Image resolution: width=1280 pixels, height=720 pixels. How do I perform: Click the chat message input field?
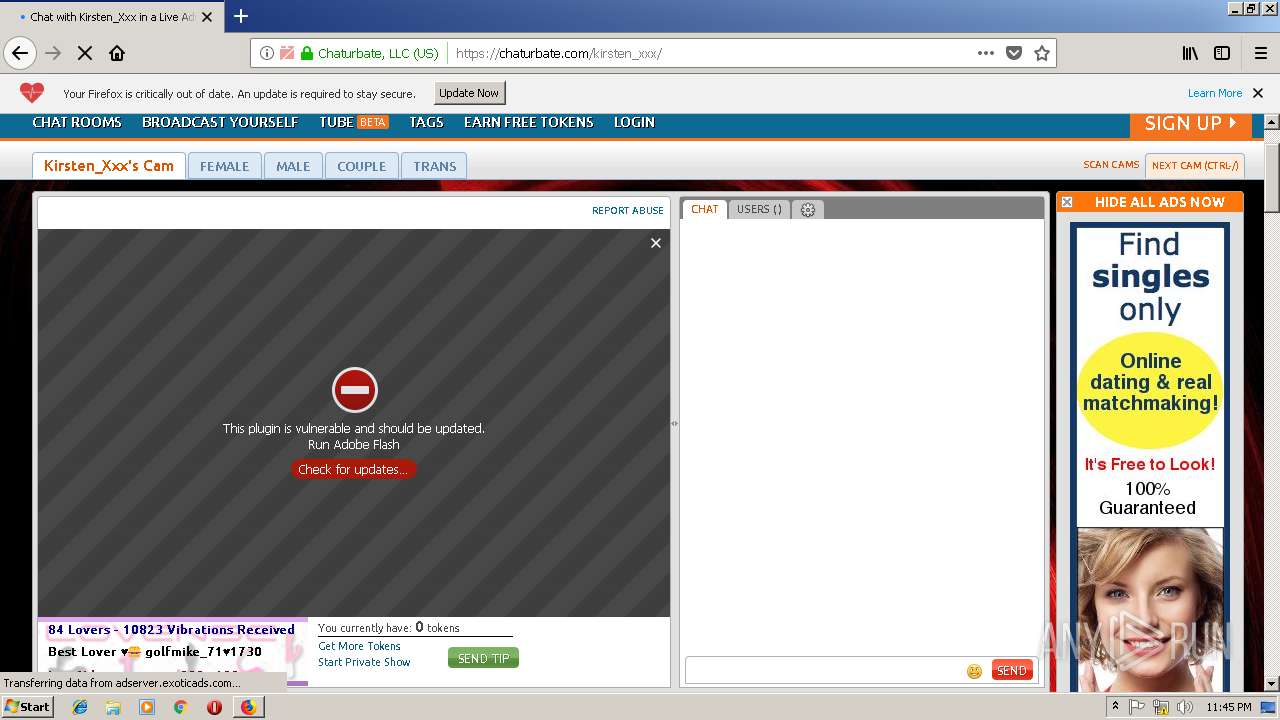(x=826, y=671)
